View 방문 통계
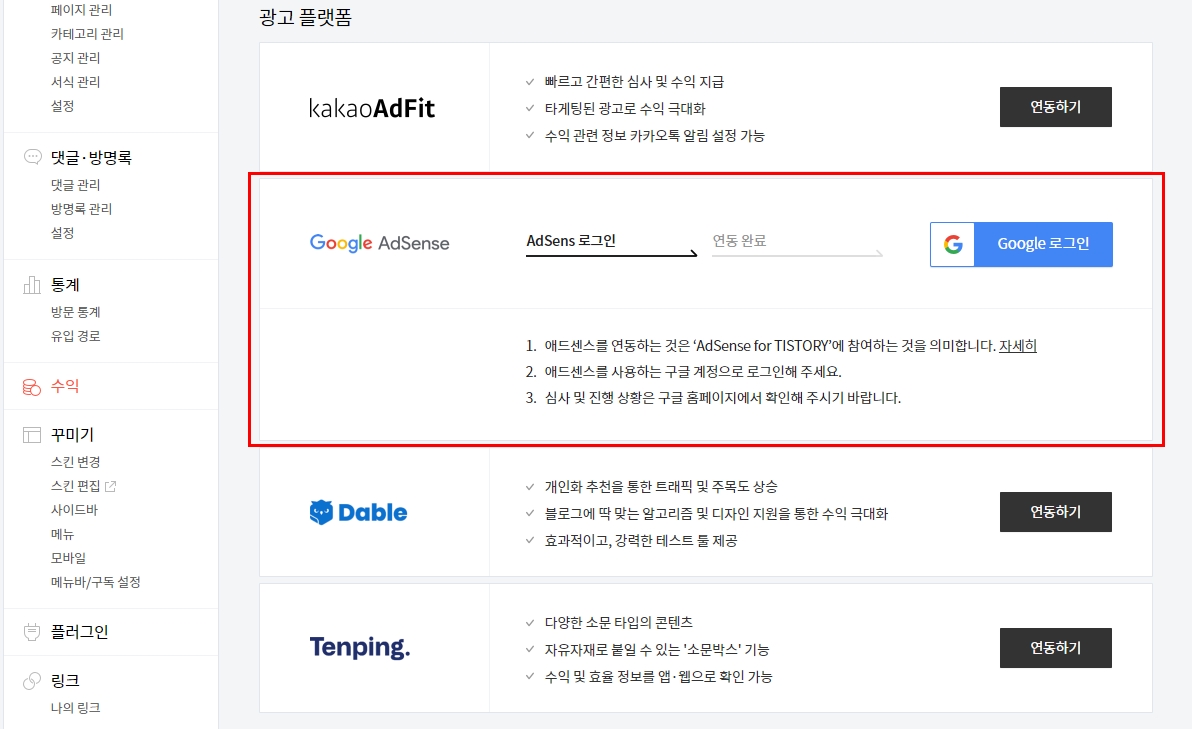The image size is (1192, 729). click(x=75, y=312)
